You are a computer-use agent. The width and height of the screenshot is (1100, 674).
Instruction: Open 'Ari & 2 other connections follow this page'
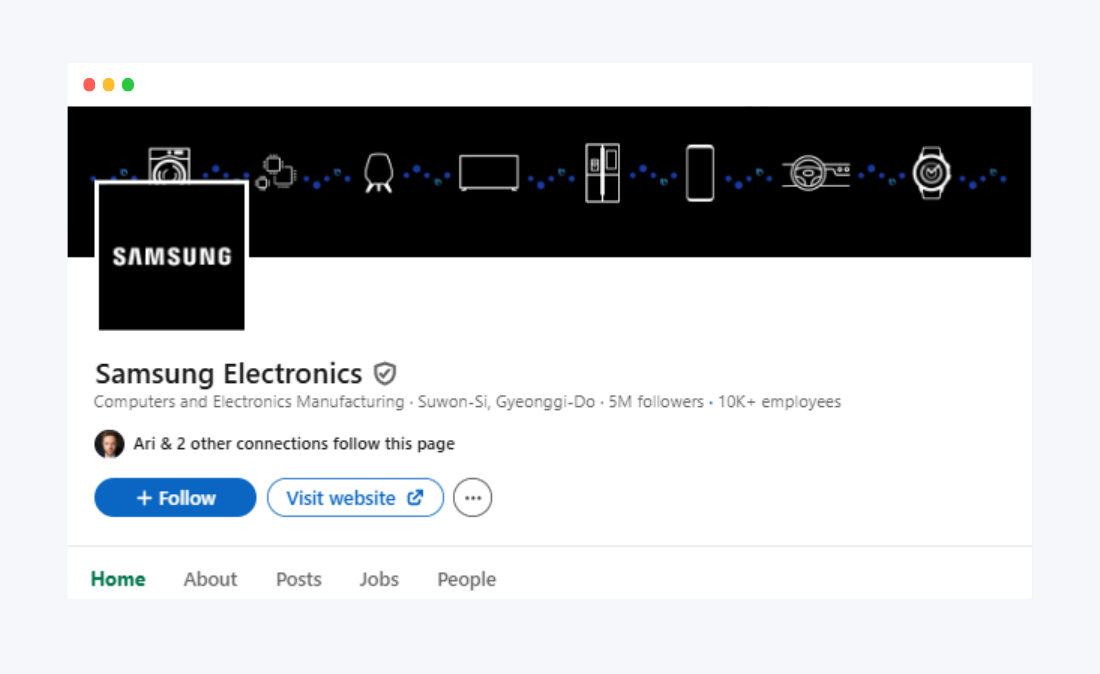pyautogui.click(x=294, y=443)
